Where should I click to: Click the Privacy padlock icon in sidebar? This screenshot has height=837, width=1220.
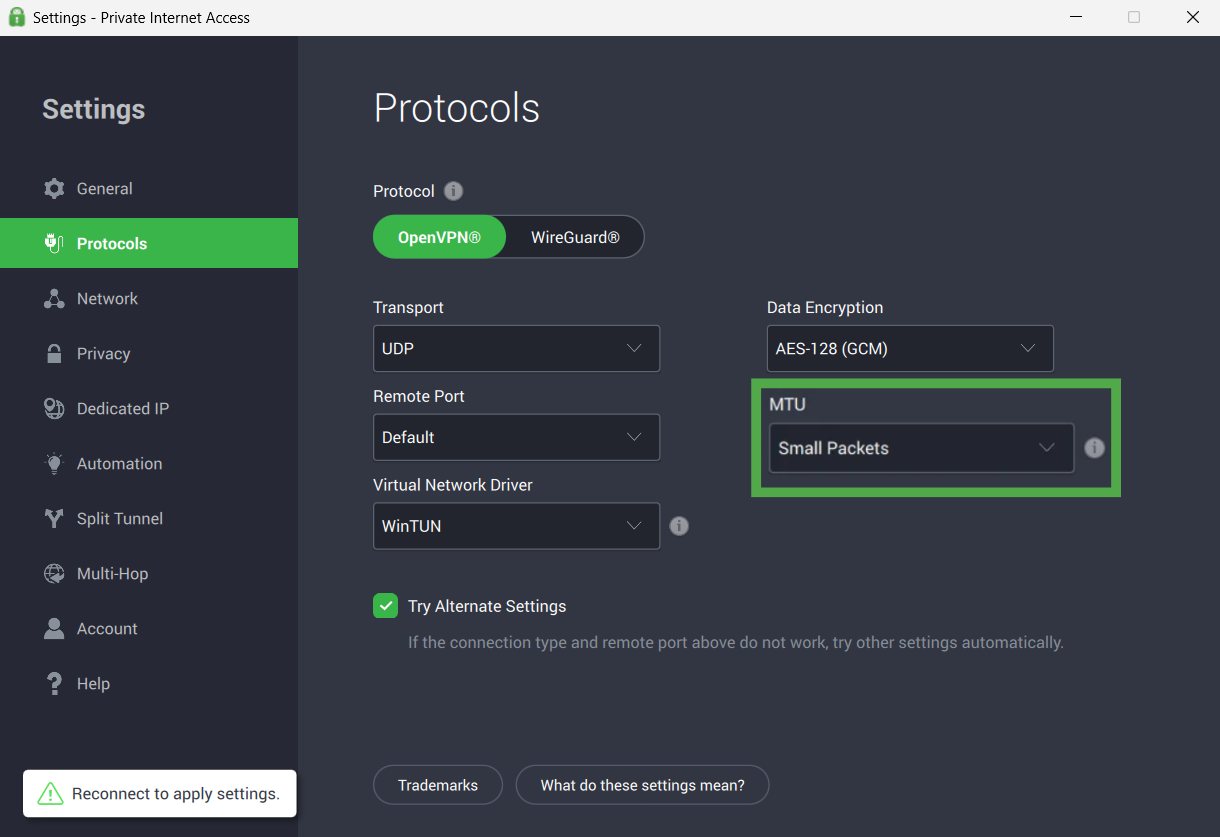(x=54, y=353)
